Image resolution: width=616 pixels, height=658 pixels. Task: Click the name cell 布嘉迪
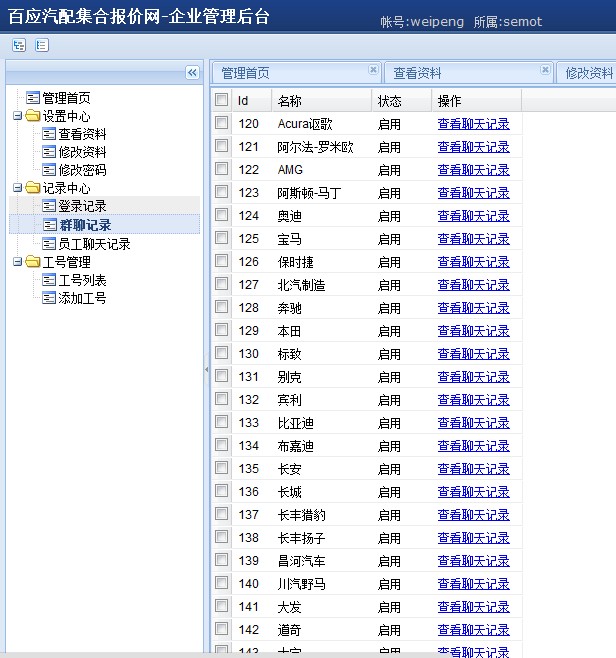pyautogui.click(x=295, y=446)
